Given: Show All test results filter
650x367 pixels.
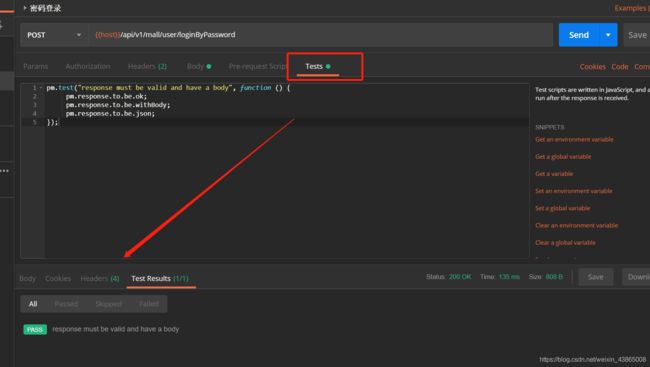Looking at the screenshot, I should (33, 304).
